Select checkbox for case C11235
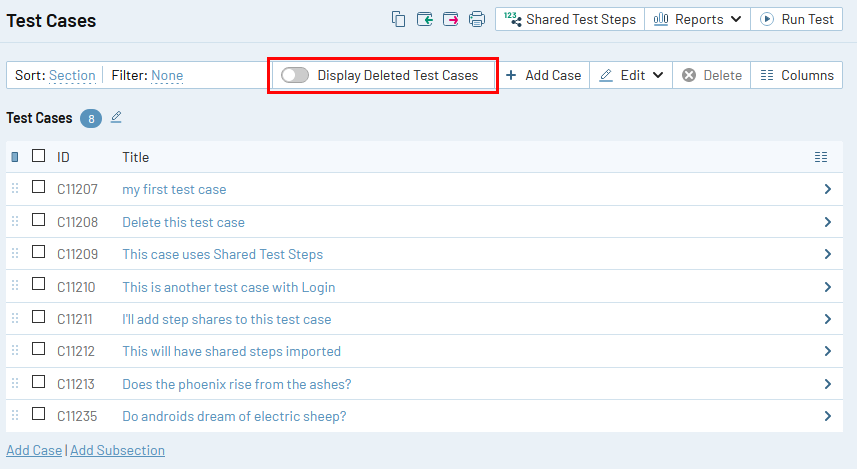 (x=39, y=415)
